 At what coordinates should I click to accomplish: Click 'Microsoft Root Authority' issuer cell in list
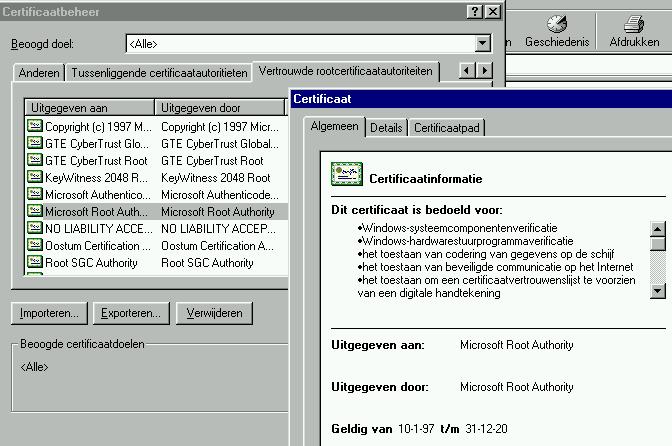[218, 212]
